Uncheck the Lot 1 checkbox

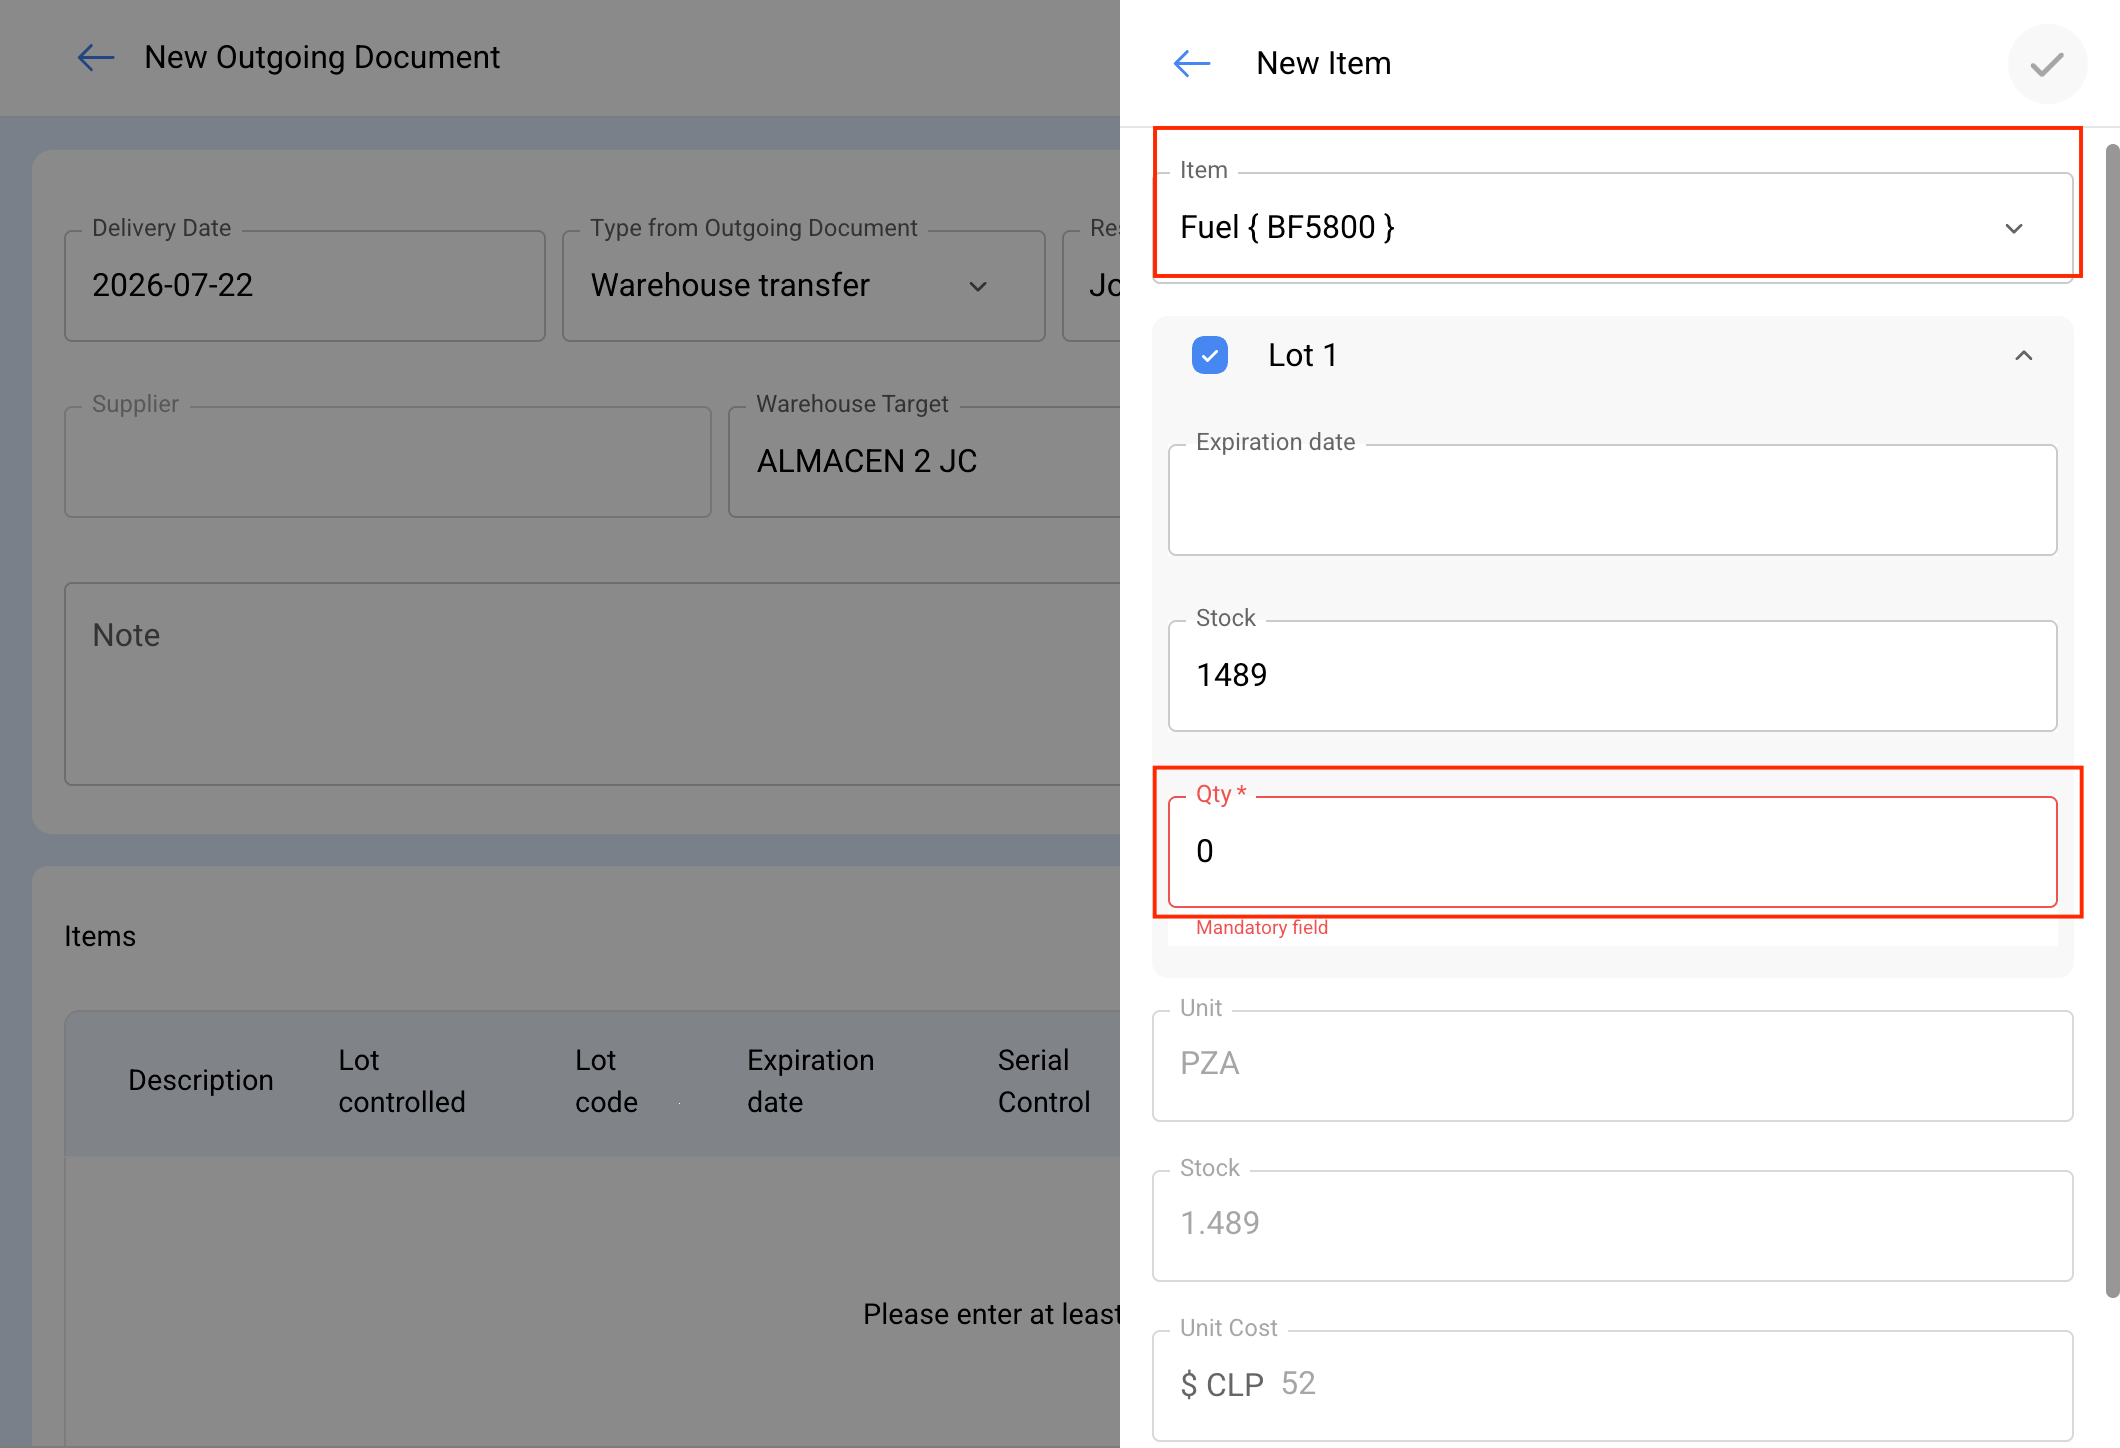tap(1210, 355)
